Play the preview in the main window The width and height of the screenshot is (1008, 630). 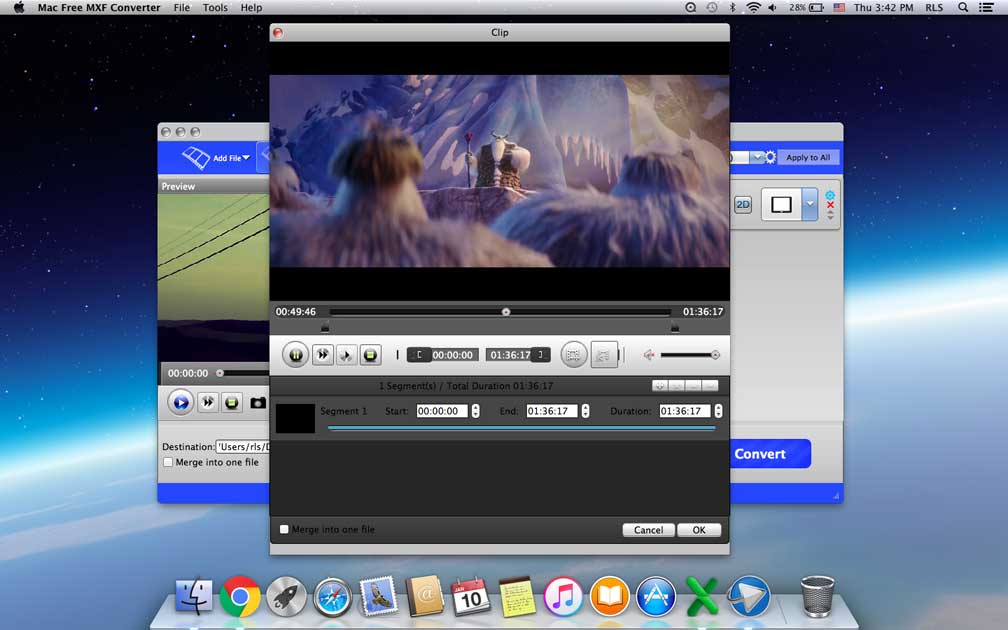click(181, 402)
